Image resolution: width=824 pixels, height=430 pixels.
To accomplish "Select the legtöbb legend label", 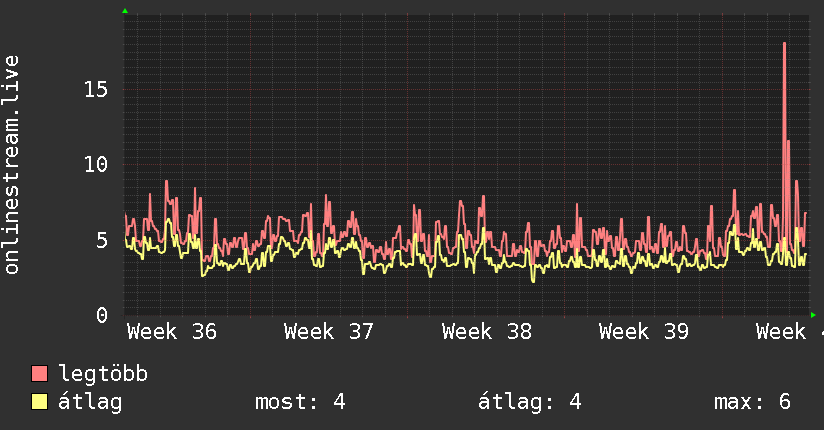I will point(103,374).
